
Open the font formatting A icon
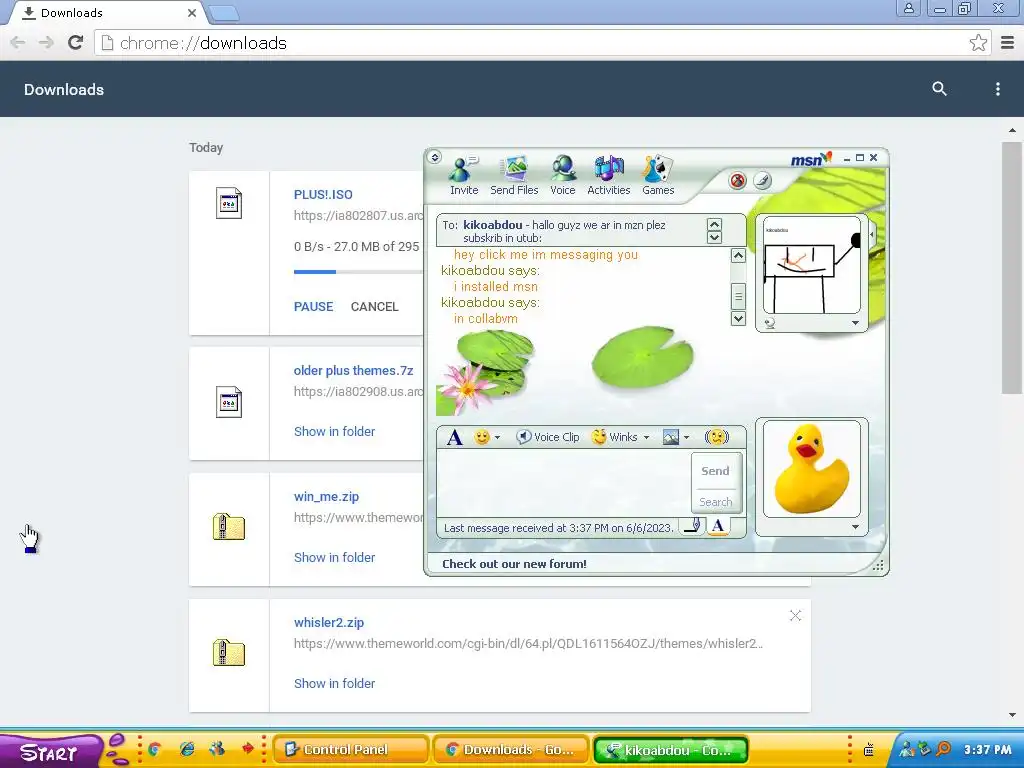click(455, 437)
